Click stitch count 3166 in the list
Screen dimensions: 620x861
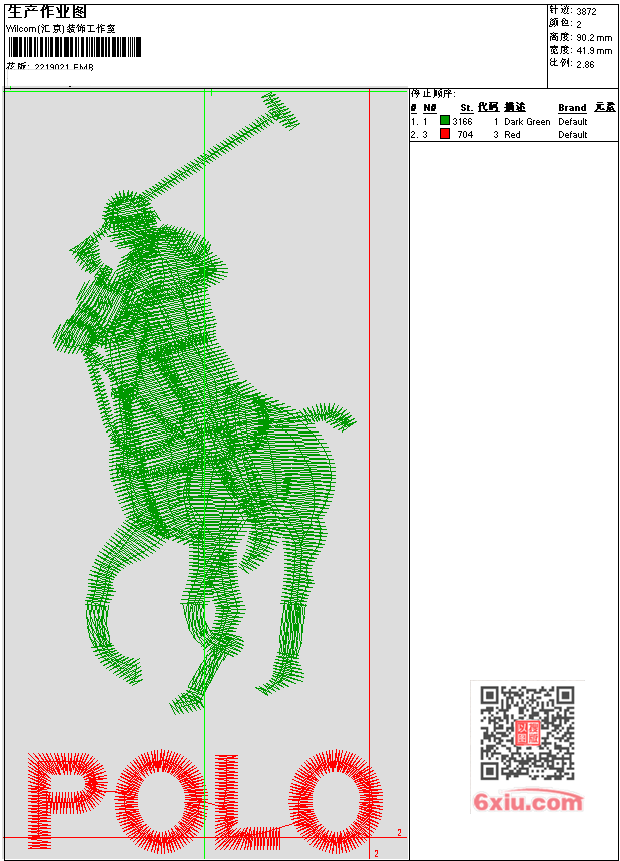tap(462, 121)
